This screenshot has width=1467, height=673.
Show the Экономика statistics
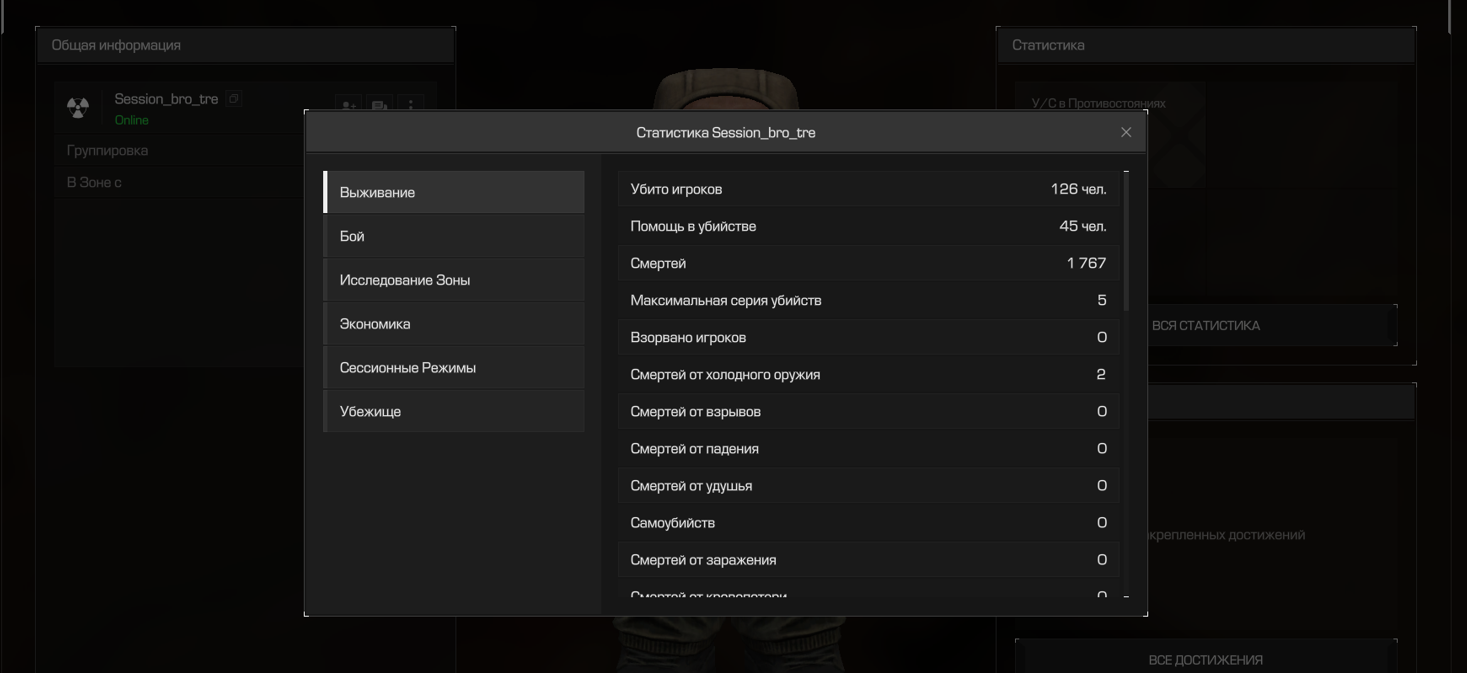(454, 324)
